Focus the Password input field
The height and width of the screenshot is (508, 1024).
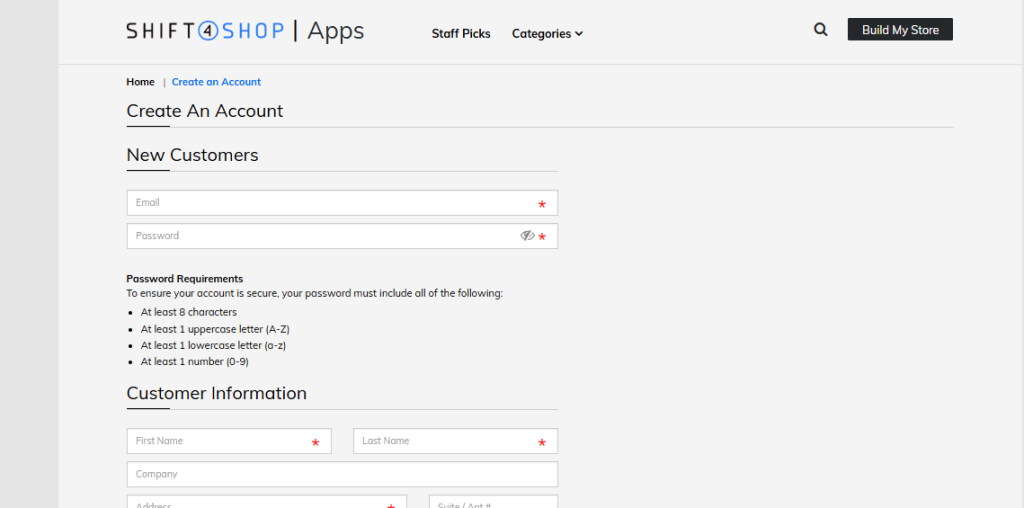point(320,236)
